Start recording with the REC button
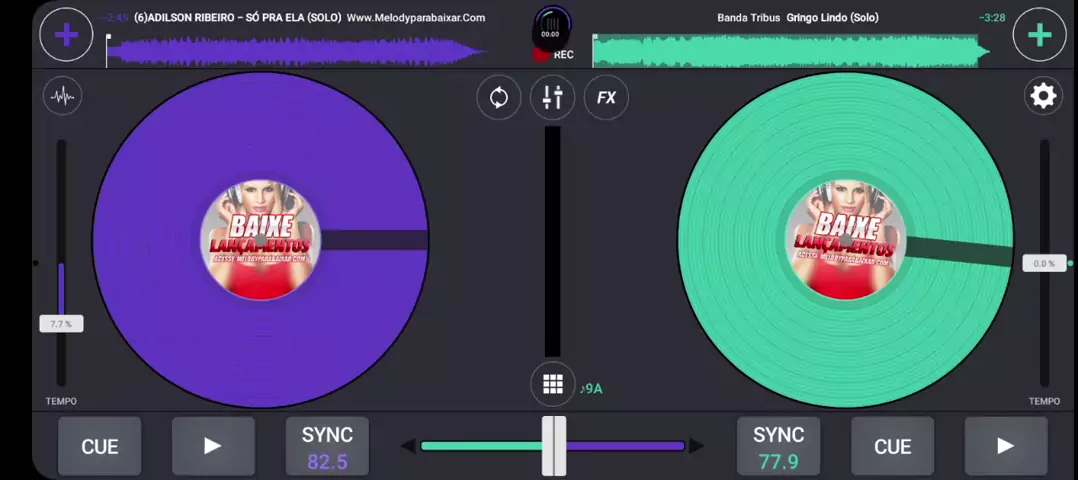Screen dimensions: 1078x480 pyautogui.click(x=552, y=34)
